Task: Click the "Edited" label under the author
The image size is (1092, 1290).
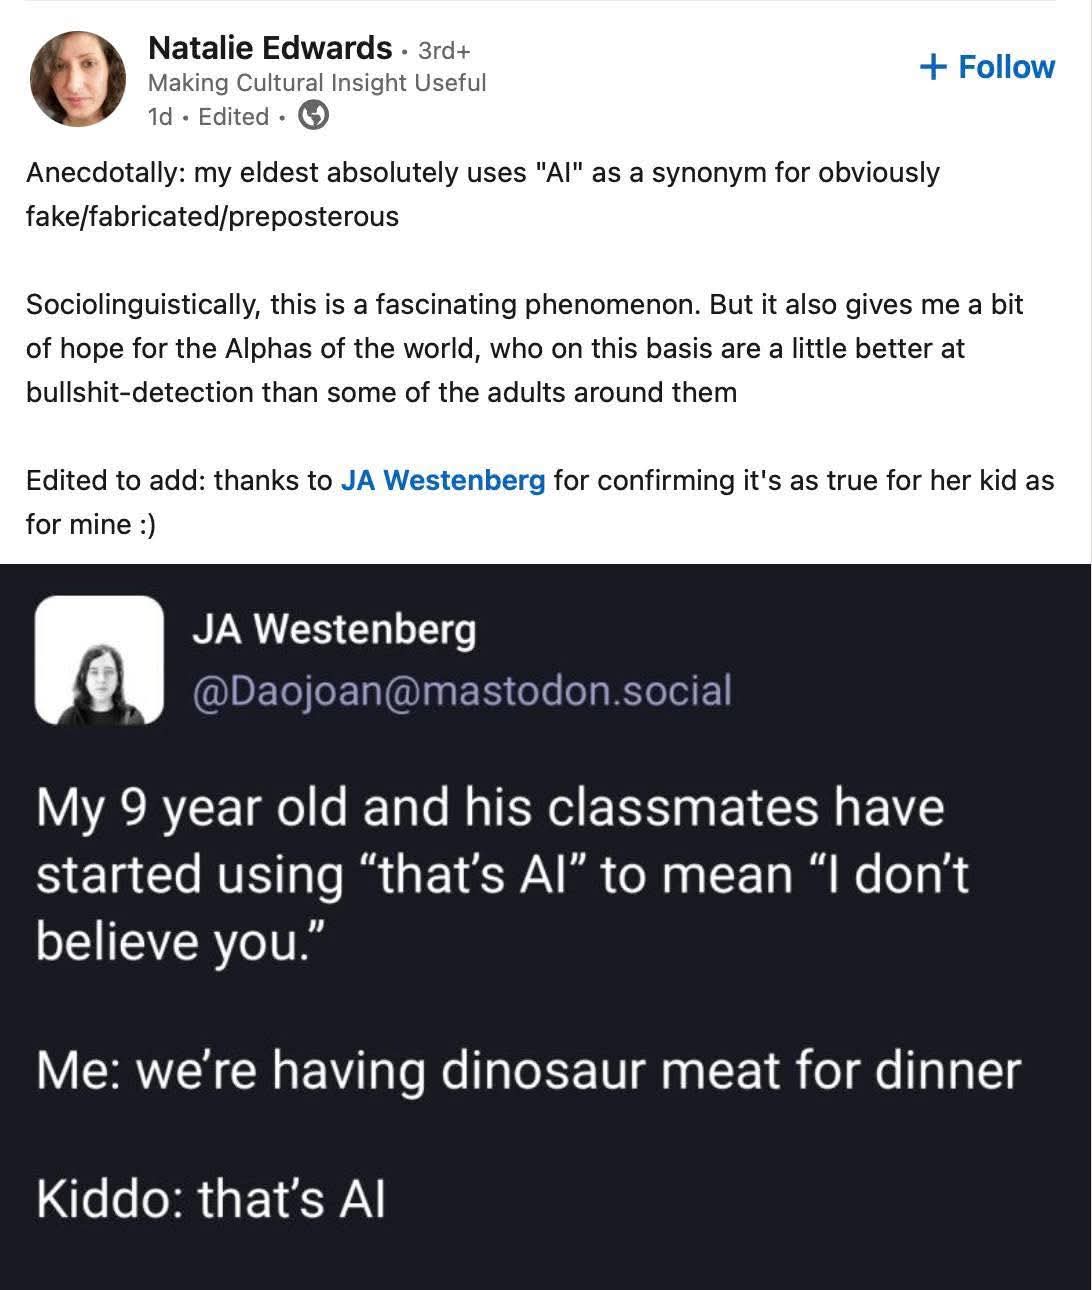Action: click(x=234, y=117)
